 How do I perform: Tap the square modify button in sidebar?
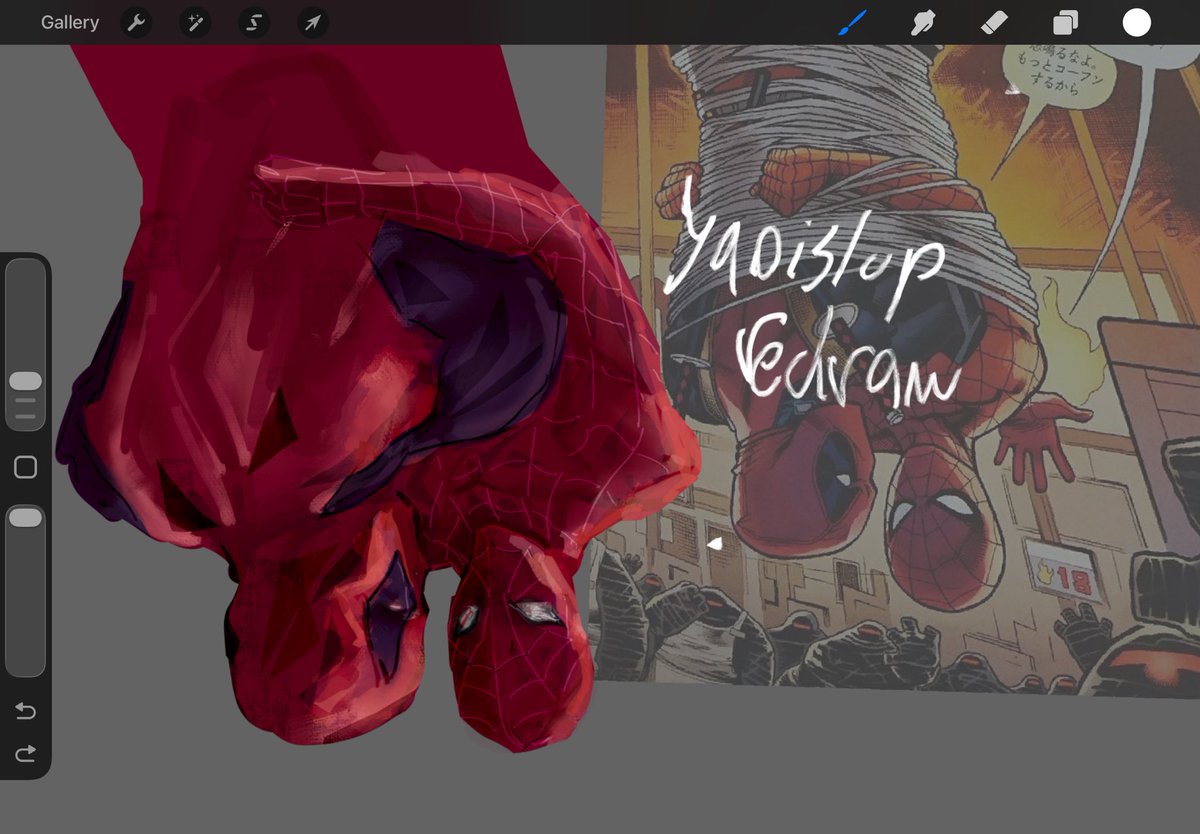25,467
